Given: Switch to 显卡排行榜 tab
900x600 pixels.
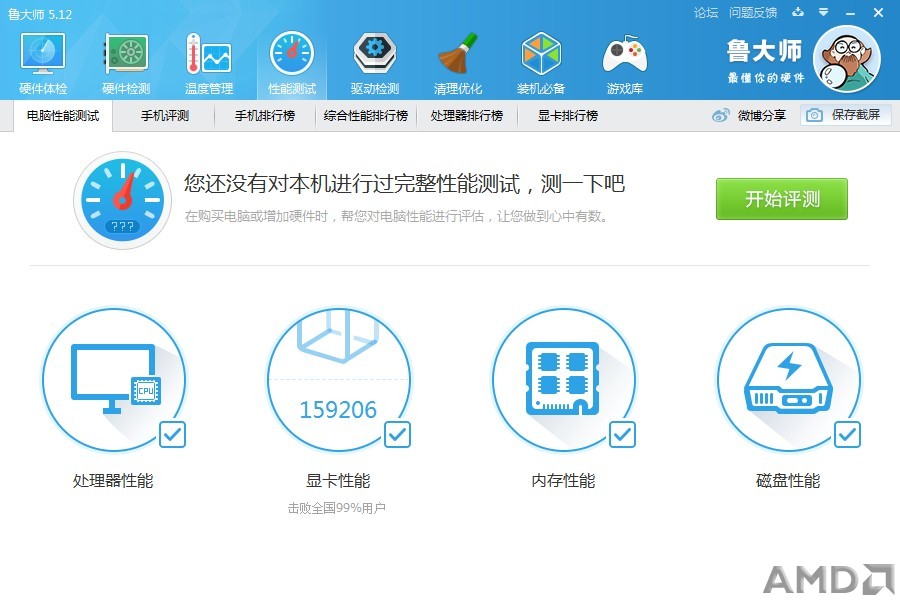Looking at the screenshot, I should point(568,115).
